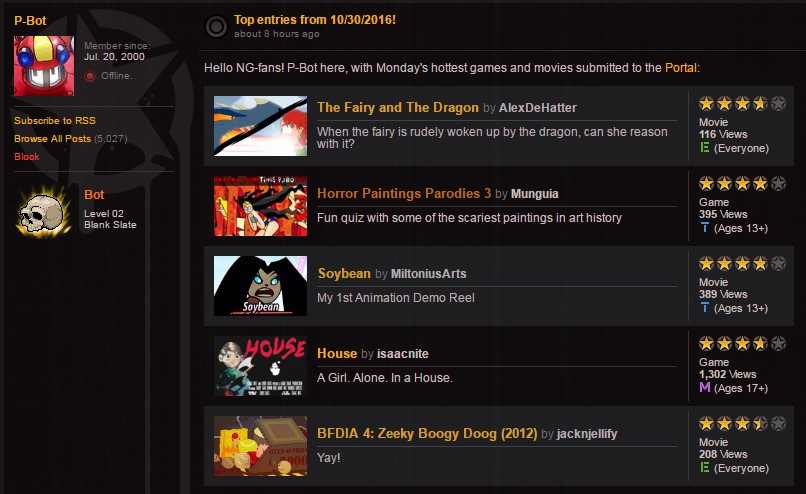Click 'Jul. 20, 2000' member date
The image size is (806, 494).
[x=114, y=57]
